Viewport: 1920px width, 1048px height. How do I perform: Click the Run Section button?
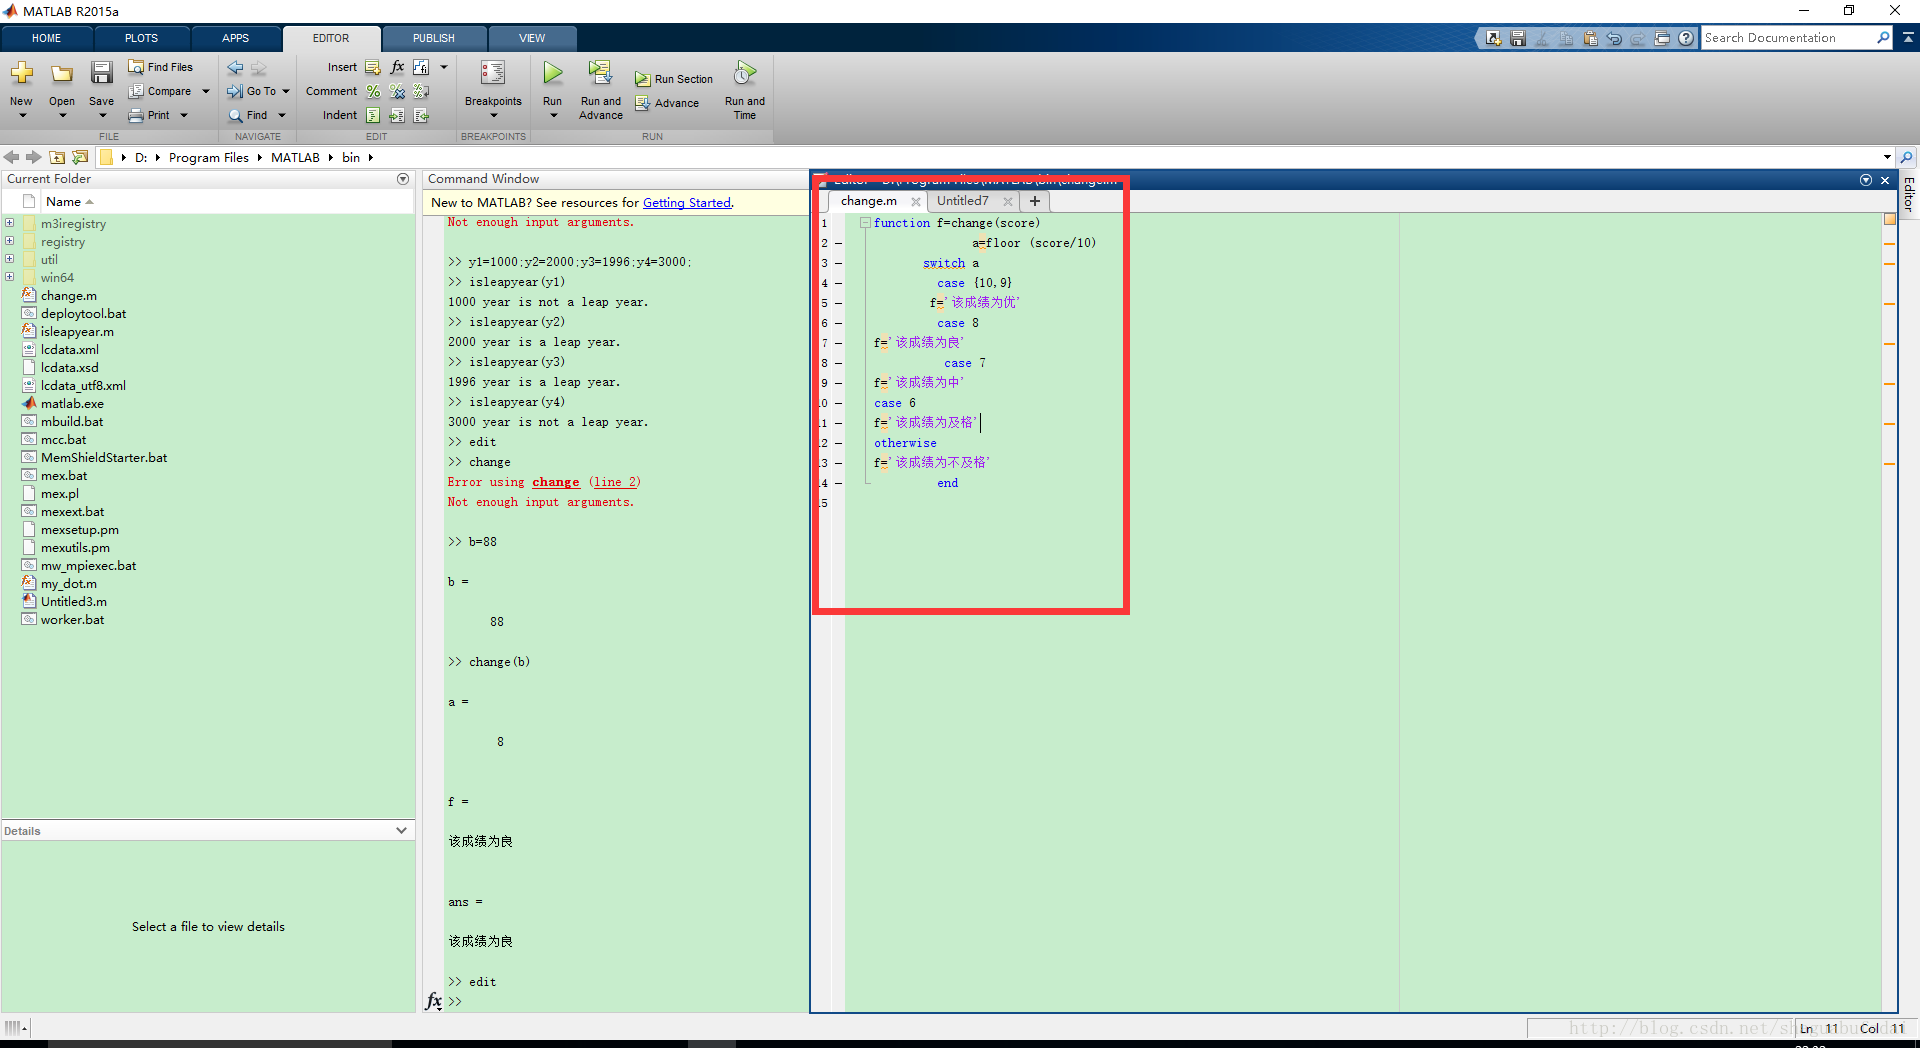point(674,79)
